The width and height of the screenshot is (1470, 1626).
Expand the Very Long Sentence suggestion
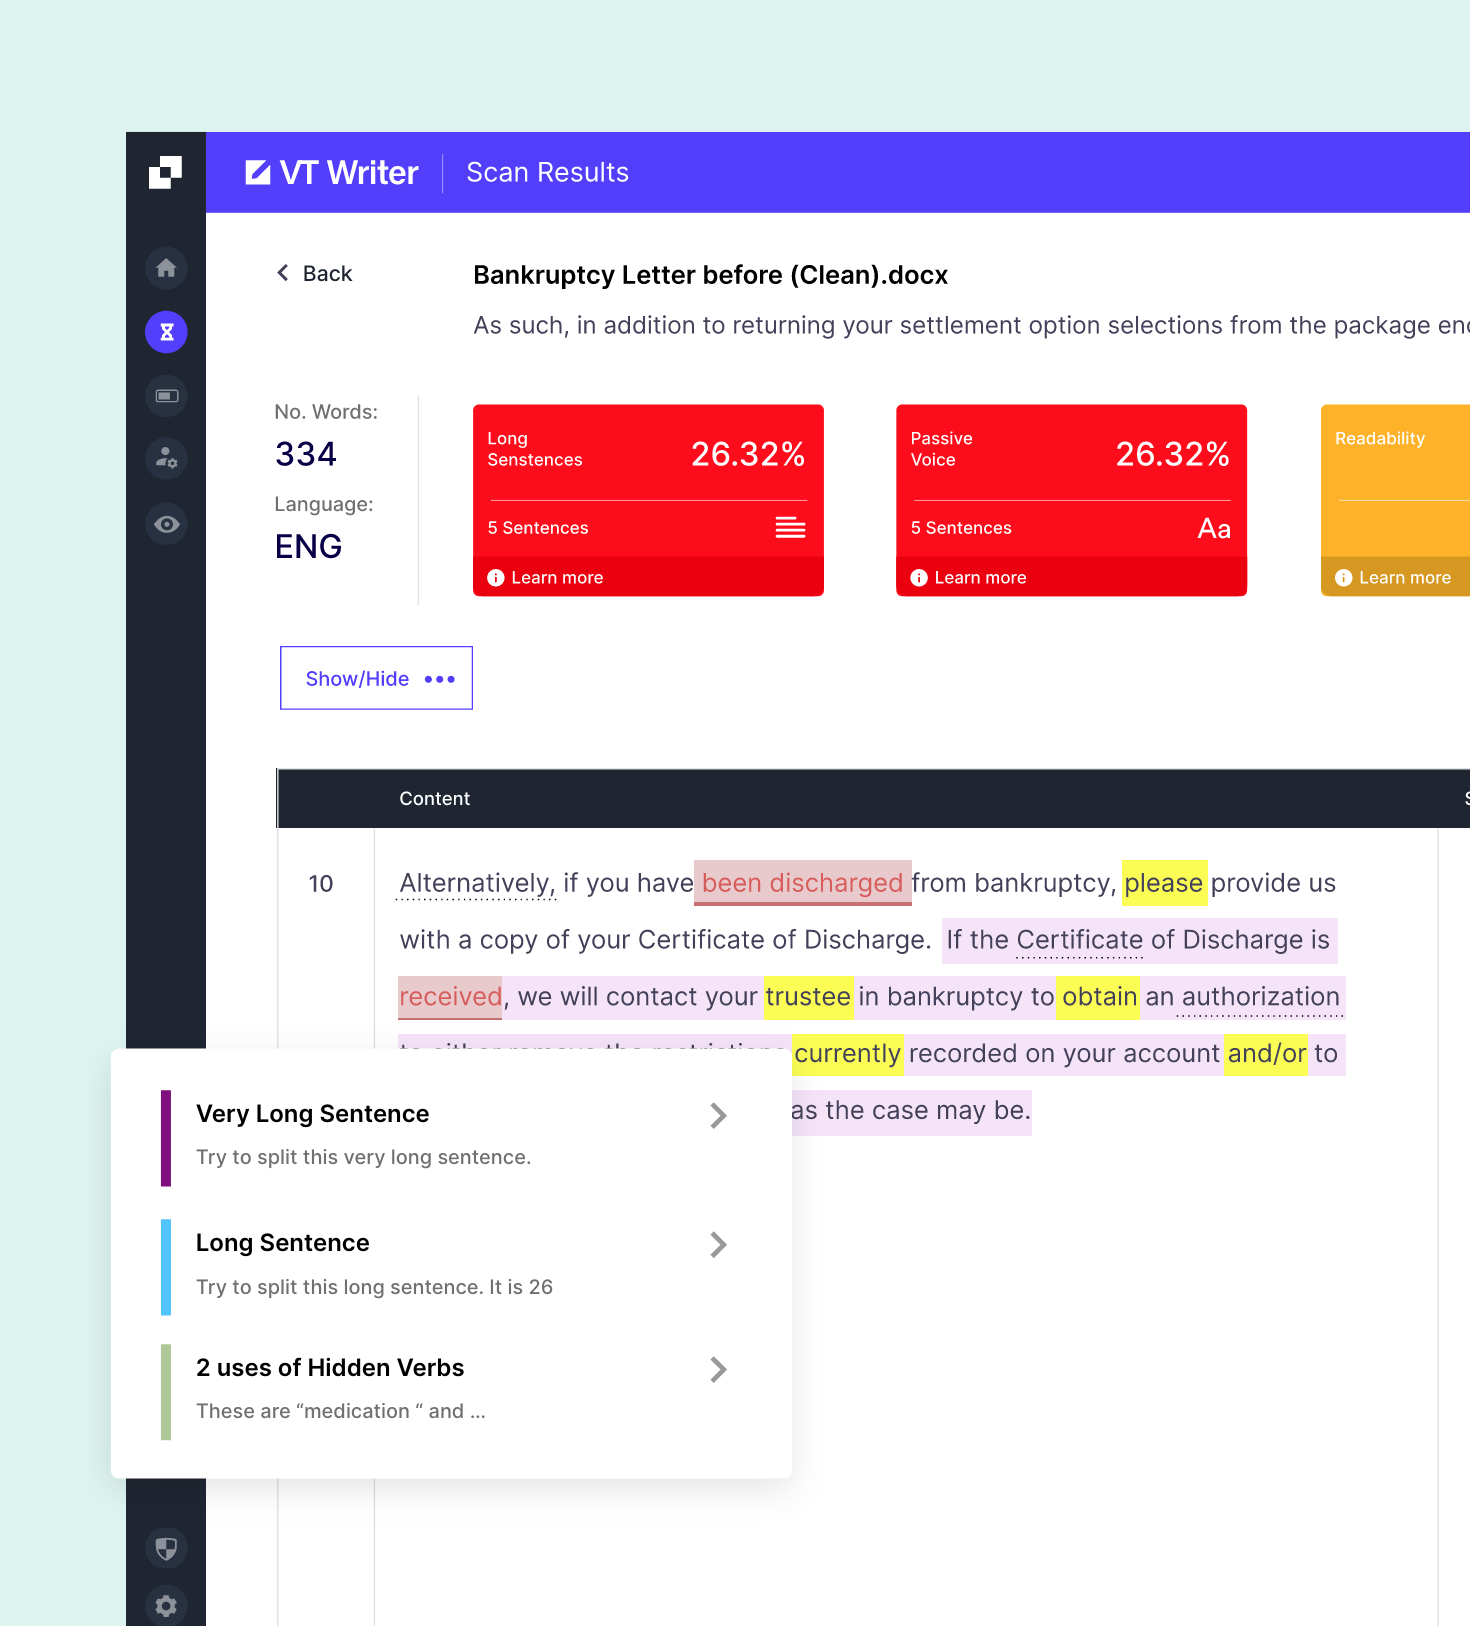717,1116
